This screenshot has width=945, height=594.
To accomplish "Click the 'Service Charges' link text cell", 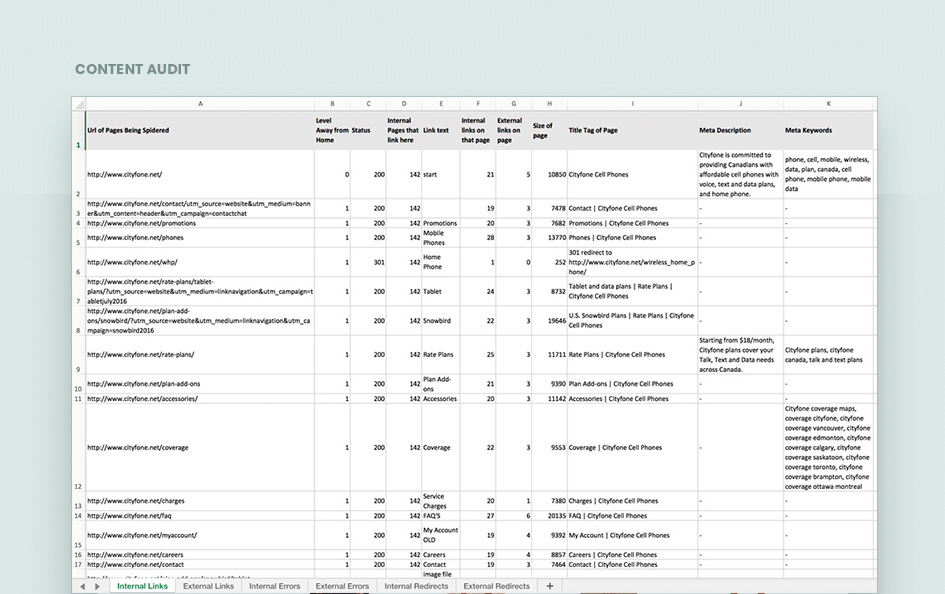I will tap(441, 501).
